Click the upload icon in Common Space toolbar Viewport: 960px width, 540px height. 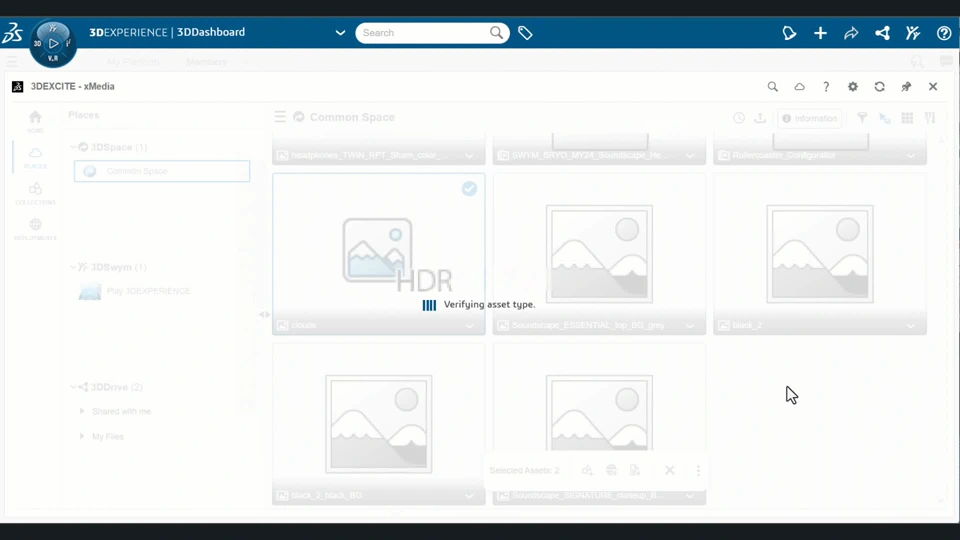tap(760, 118)
